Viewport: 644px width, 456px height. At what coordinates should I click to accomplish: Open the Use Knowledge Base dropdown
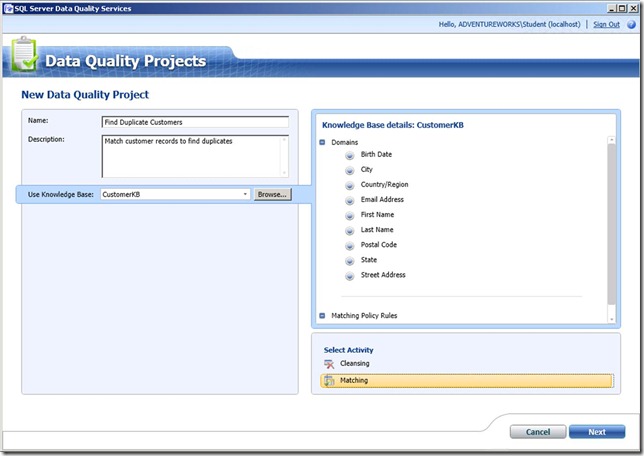tap(245, 194)
